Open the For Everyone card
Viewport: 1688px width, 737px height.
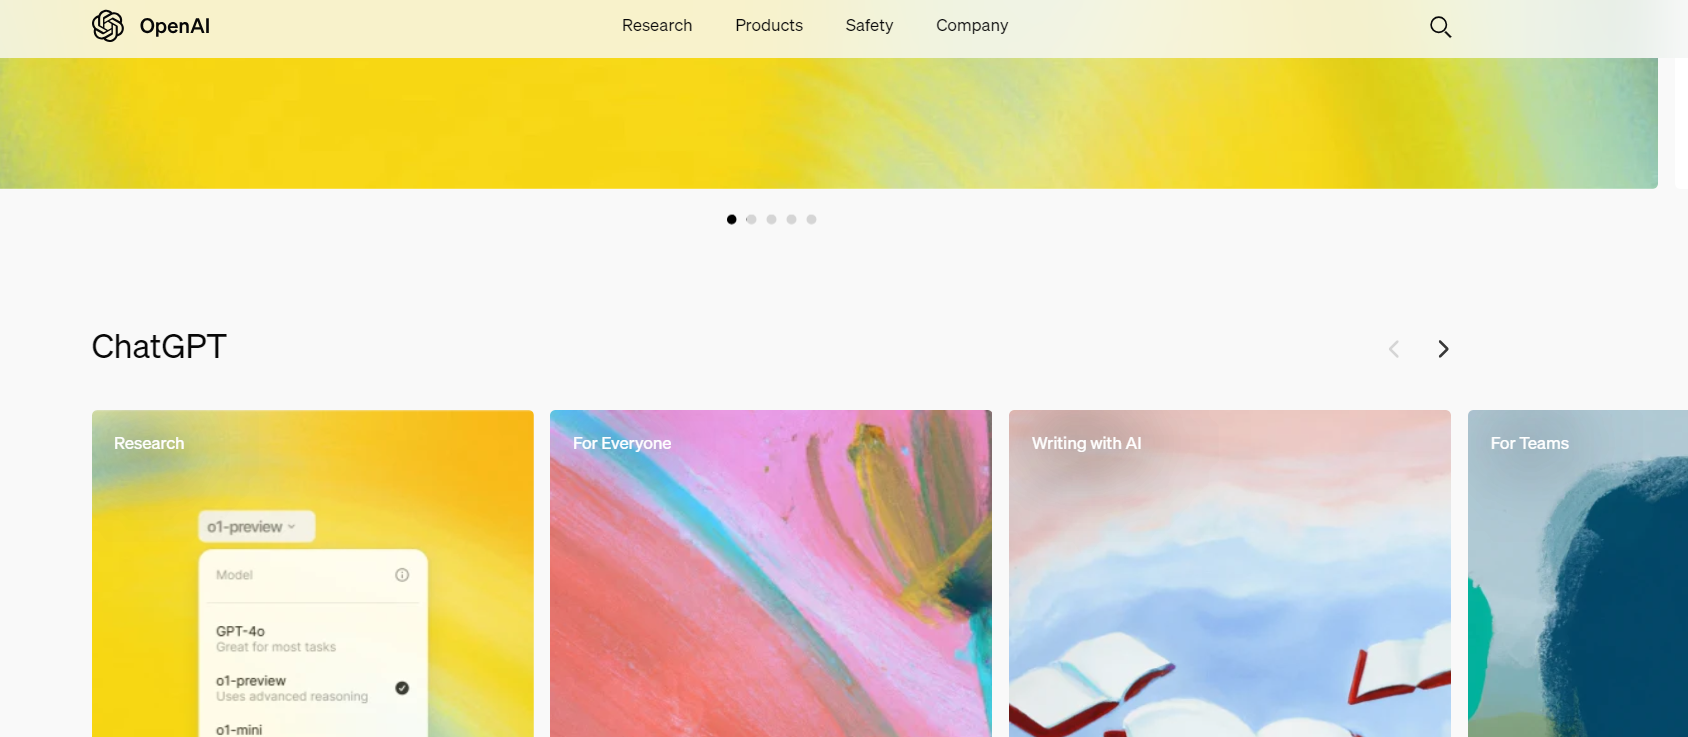[x=771, y=573]
